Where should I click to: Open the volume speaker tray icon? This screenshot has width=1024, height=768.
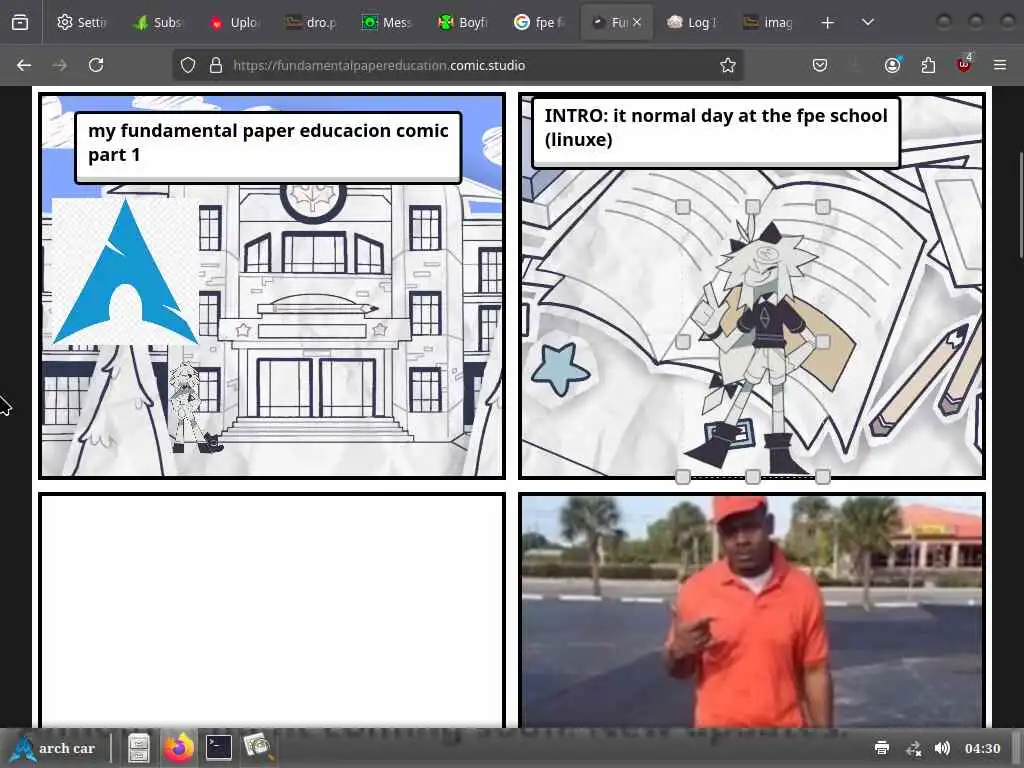click(942, 748)
